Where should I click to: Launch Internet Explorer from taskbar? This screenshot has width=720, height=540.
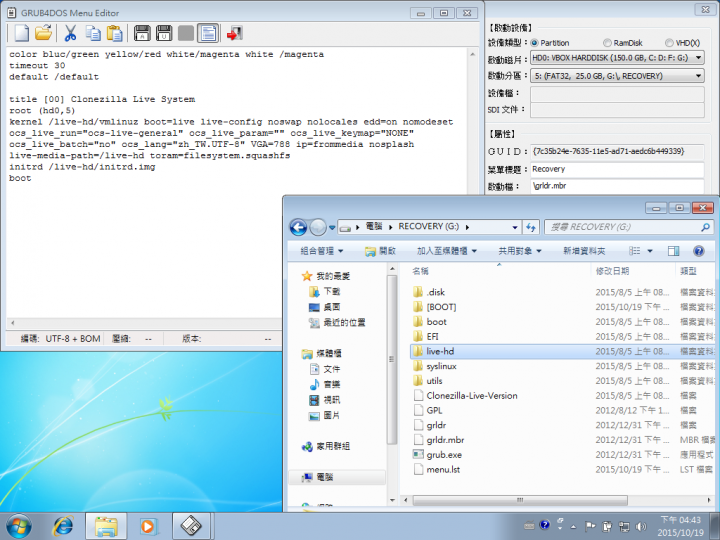tap(63, 526)
